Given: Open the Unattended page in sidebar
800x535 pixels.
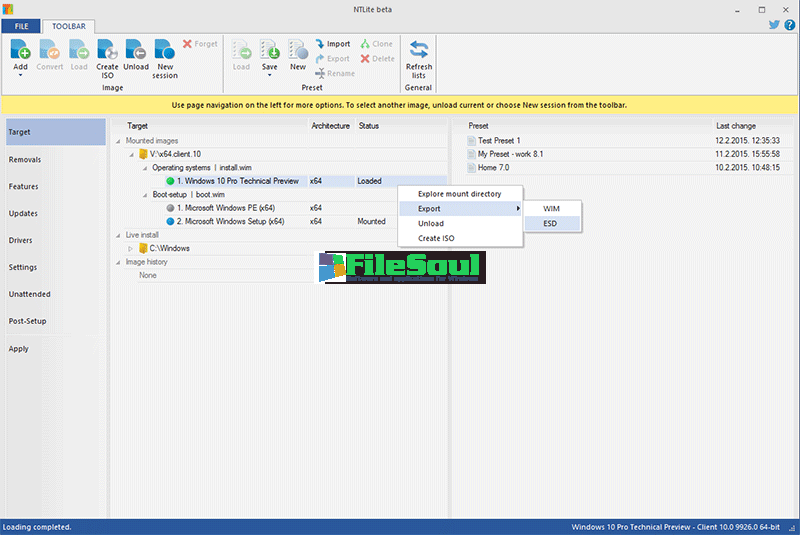Looking at the screenshot, I should (x=29, y=294).
